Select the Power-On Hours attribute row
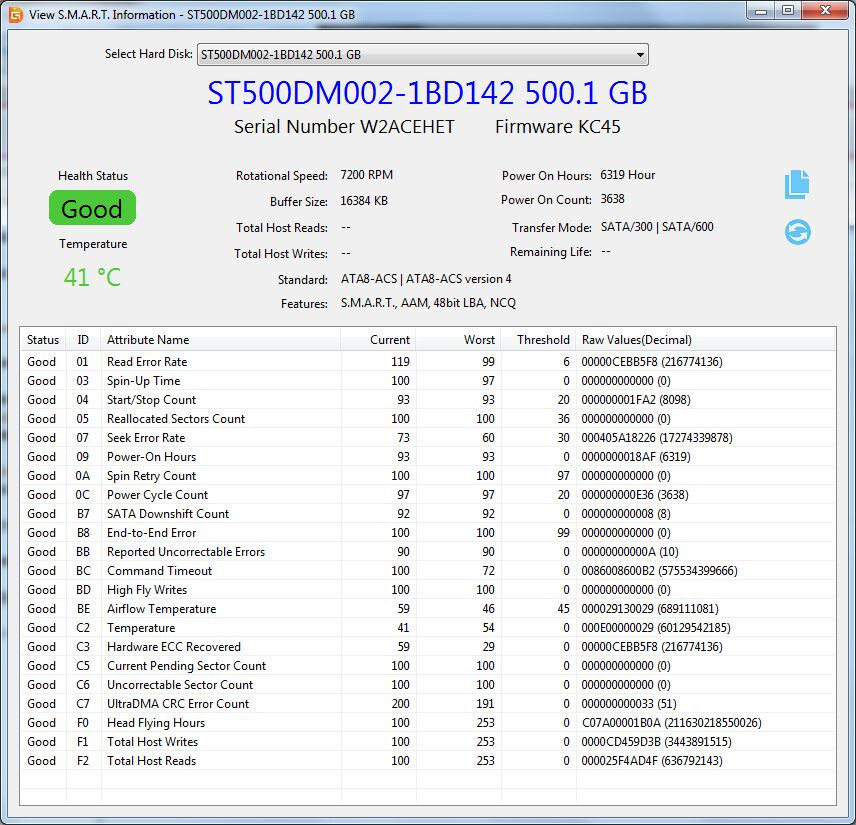 click(x=428, y=456)
